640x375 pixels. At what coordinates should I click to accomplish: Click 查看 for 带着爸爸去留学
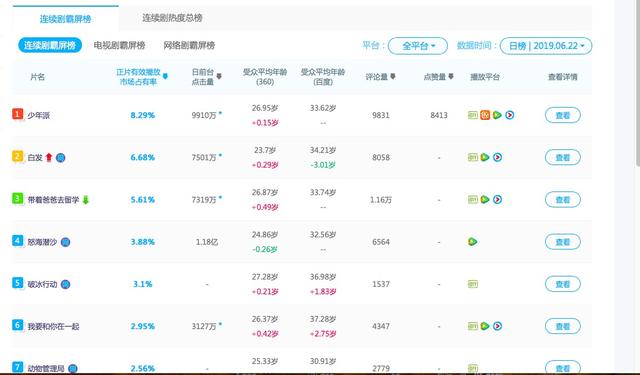[562, 200]
